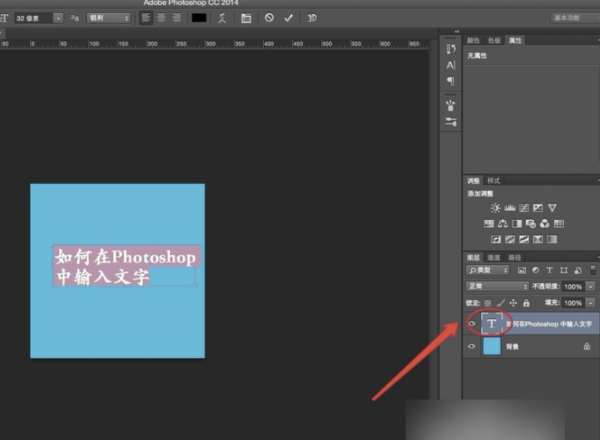Expand the opacity 100% slider dropdown
The width and height of the screenshot is (600, 440).
pyautogui.click(x=589, y=286)
